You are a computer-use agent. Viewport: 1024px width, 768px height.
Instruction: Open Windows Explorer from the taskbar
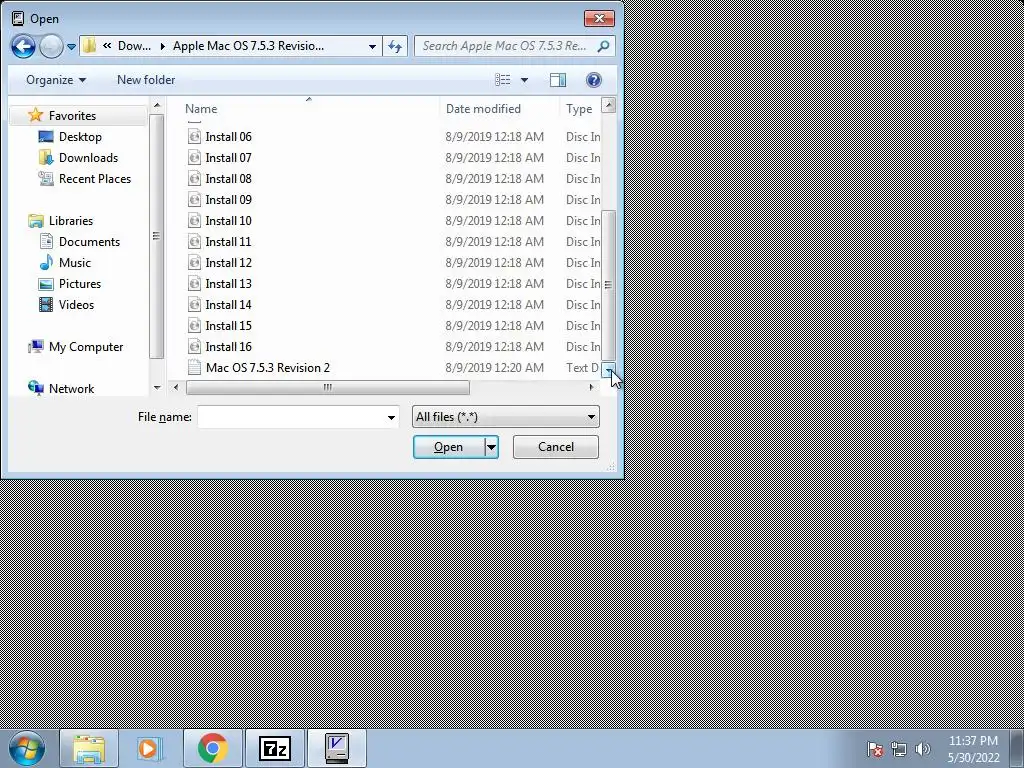pos(89,748)
